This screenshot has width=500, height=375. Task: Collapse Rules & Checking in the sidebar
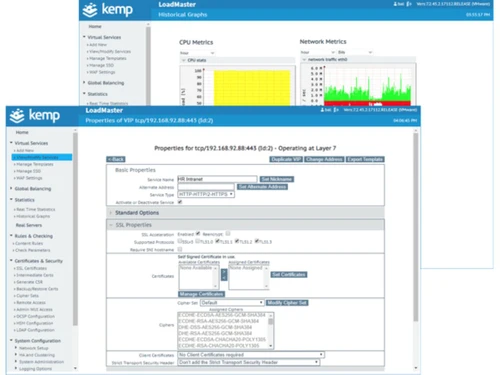pos(31,236)
